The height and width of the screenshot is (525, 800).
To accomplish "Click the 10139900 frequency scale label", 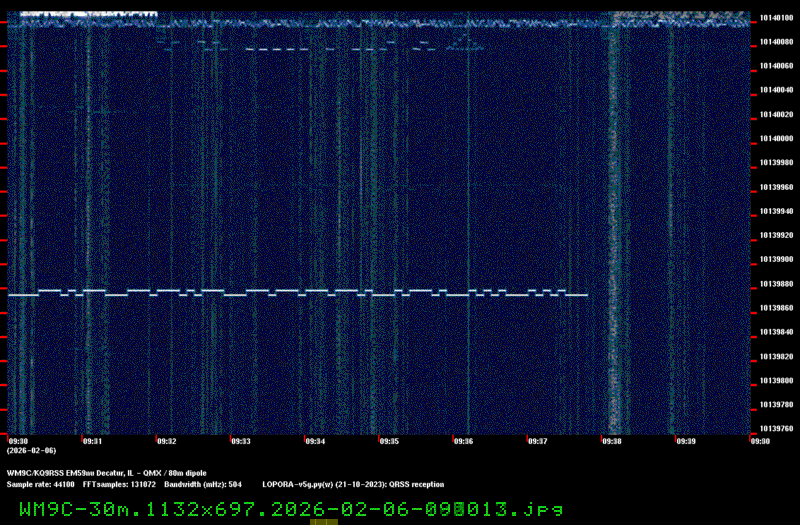I will point(776,260).
